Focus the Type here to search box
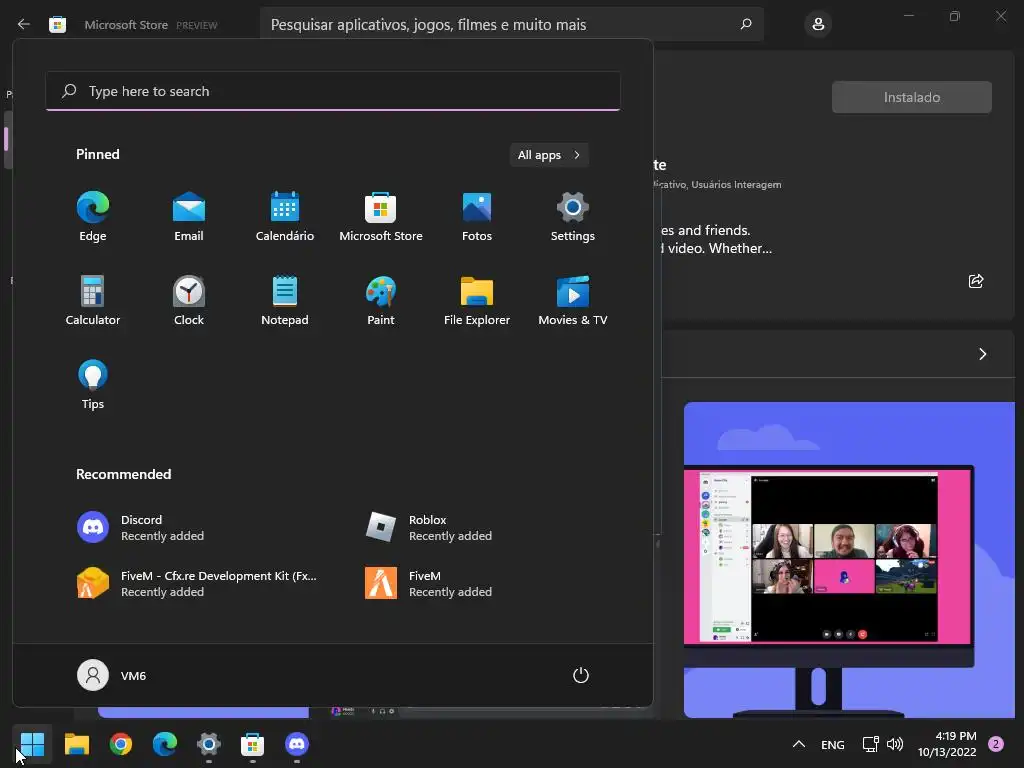Image resolution: width=1024 pixels, height=768 pixels. point(333,91)
